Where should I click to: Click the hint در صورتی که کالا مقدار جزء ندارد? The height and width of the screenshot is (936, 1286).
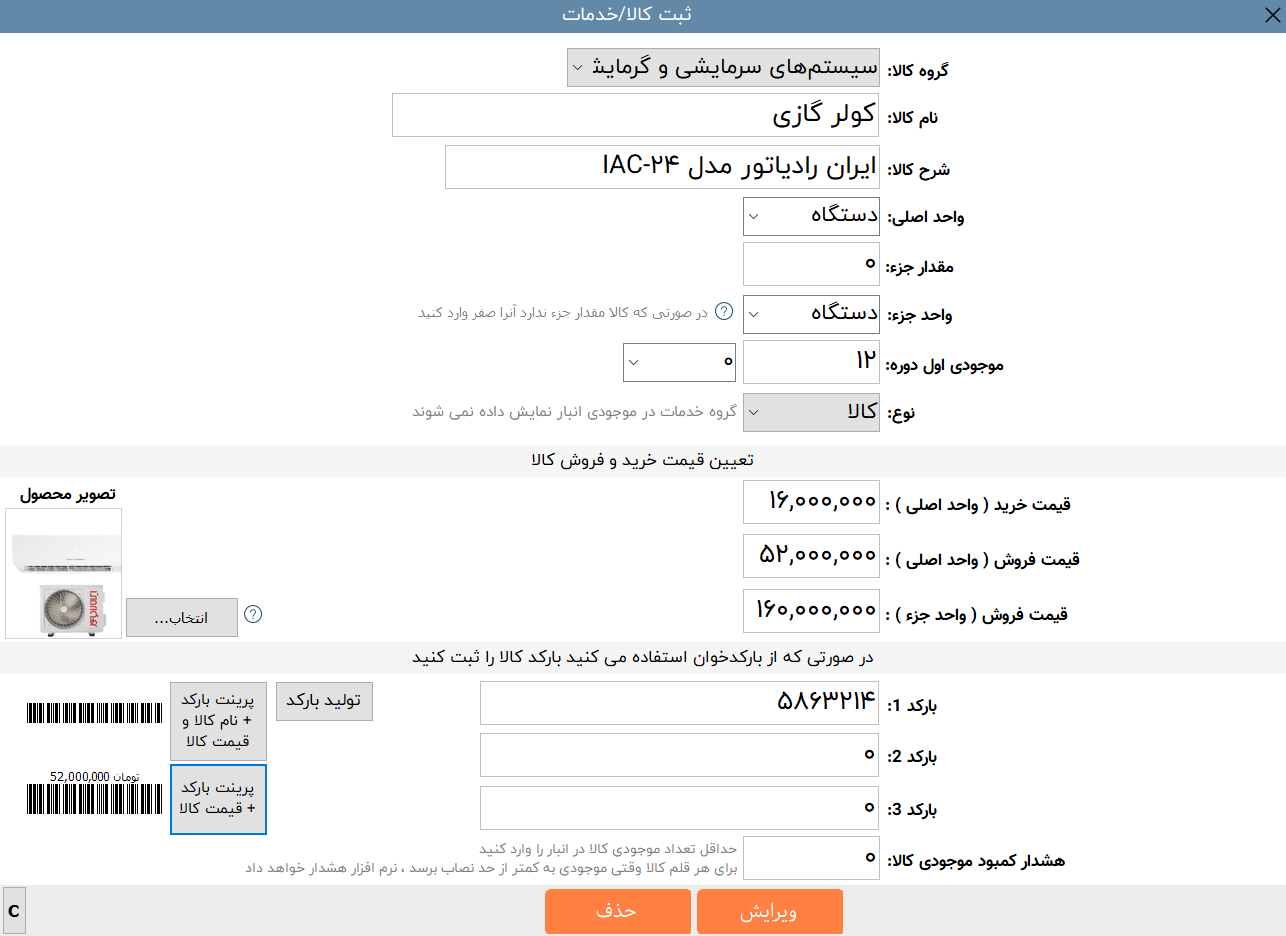click(562, 313)
